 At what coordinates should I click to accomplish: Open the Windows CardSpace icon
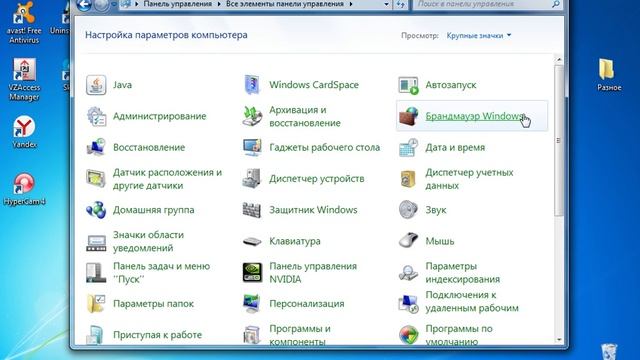coord(252,85)
